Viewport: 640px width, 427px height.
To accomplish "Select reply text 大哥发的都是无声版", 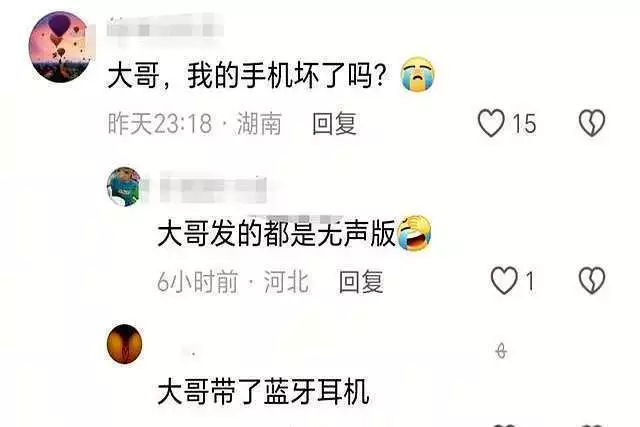I will tap(277, 234).
